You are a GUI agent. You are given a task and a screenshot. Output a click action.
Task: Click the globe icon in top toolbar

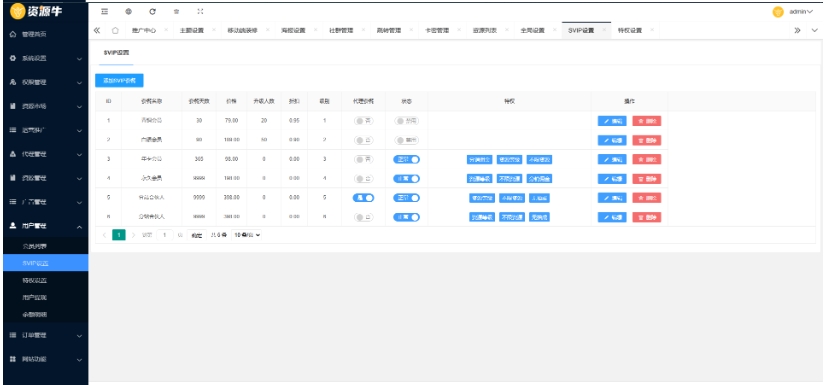tap(129, 11)
